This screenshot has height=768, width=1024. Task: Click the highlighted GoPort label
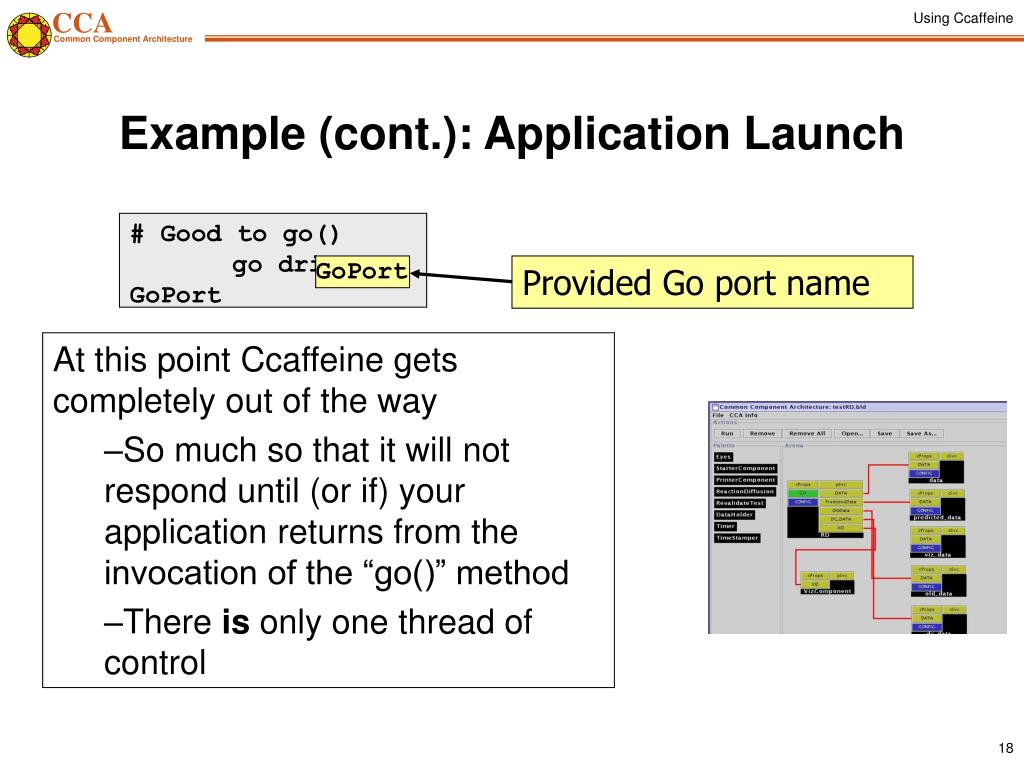point(362,271)
